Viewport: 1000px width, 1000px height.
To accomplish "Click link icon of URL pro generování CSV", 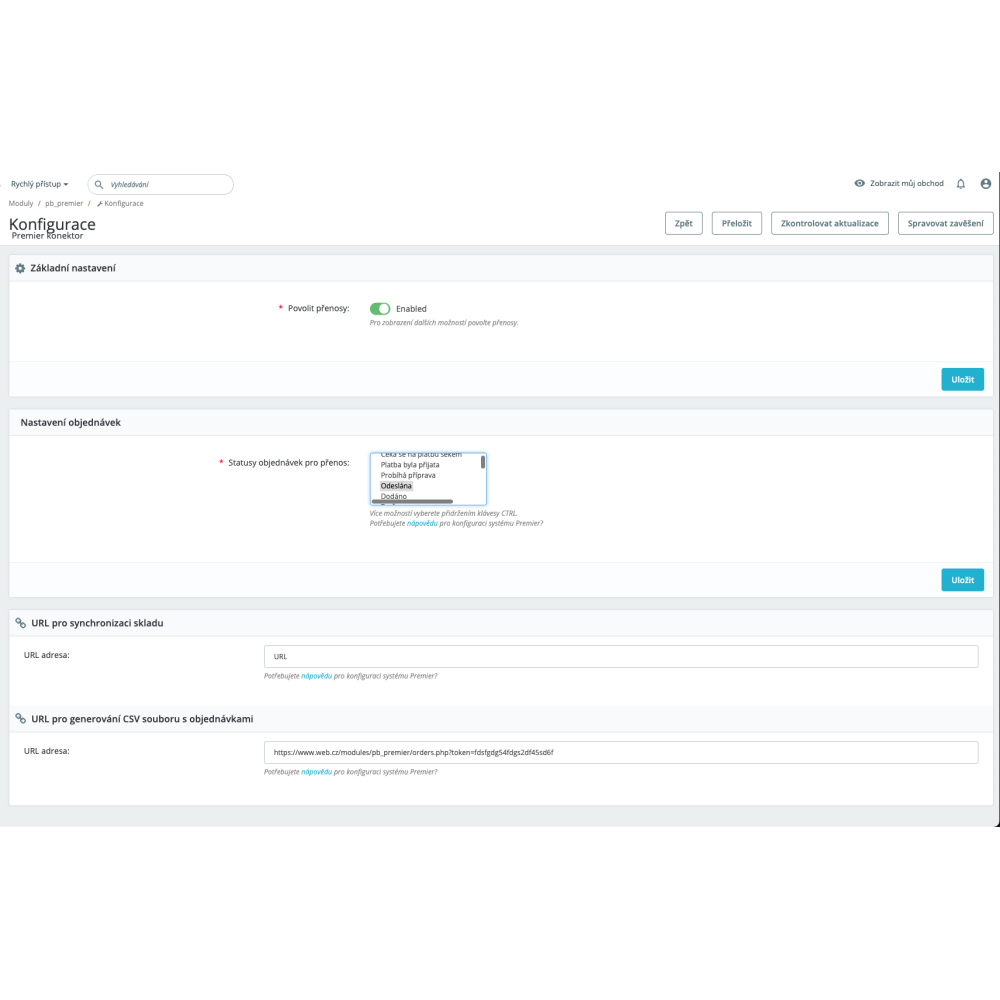I will 20,719.
